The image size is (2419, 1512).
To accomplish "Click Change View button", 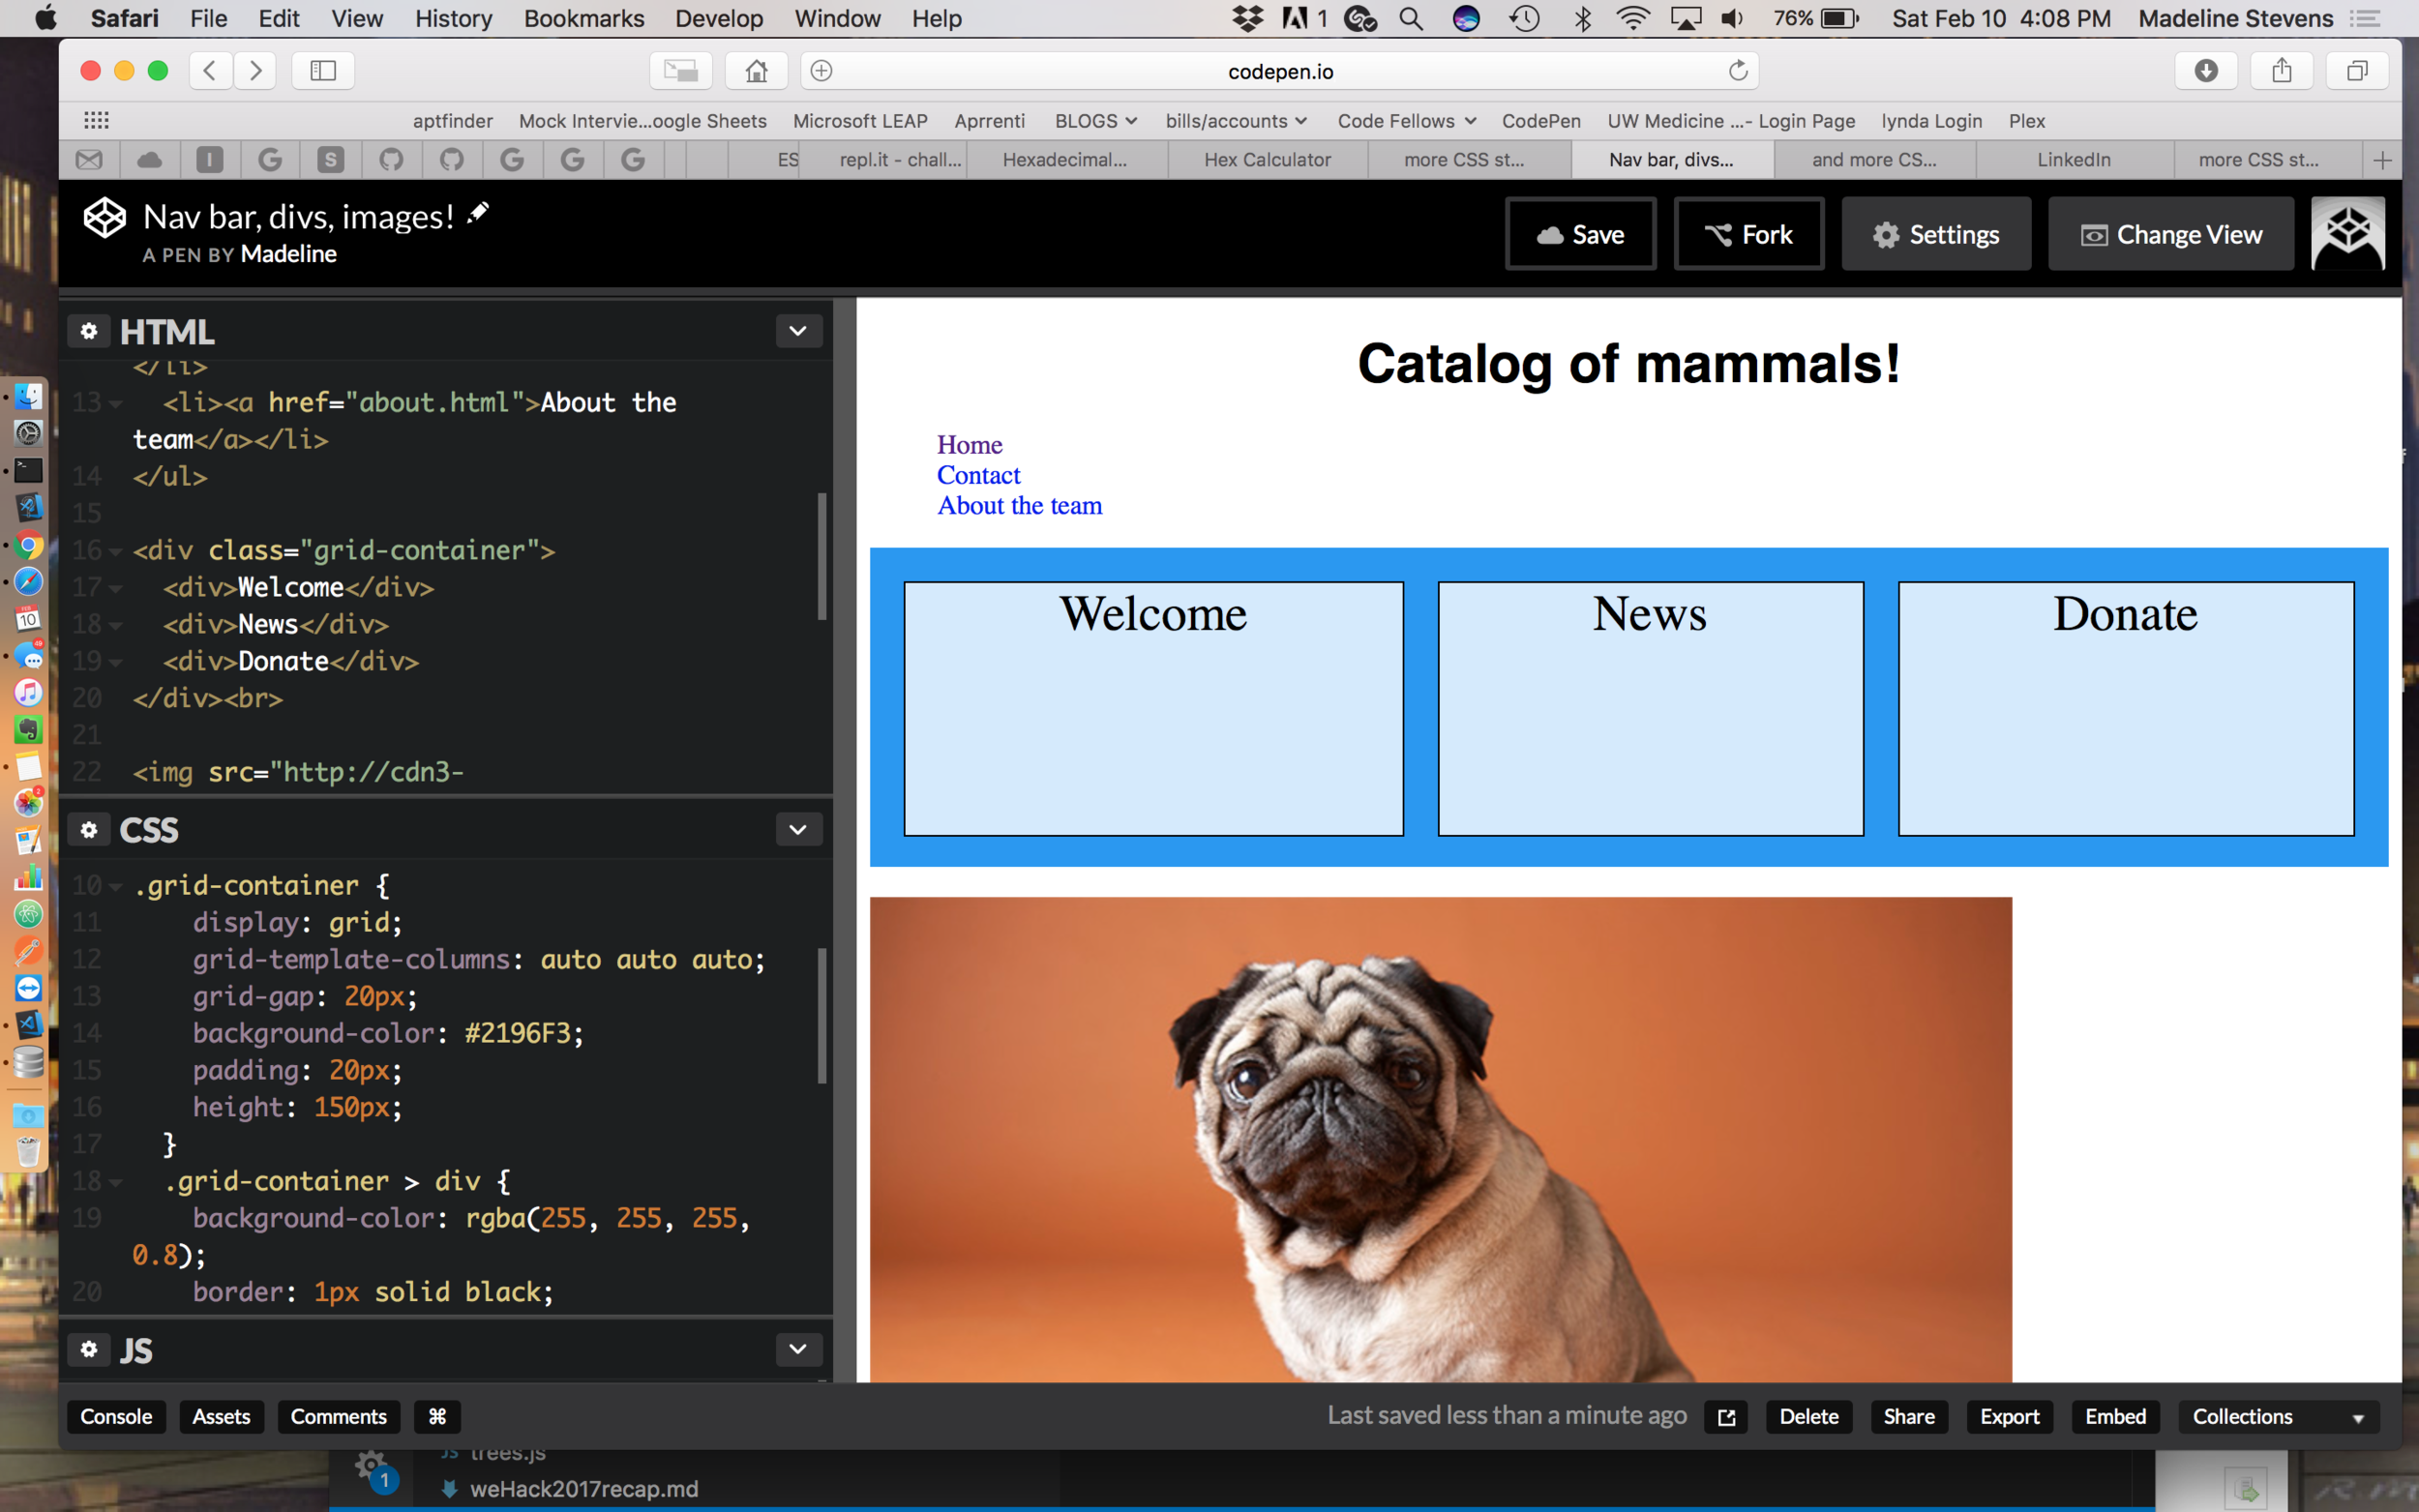I will (x=2171, y=234).
